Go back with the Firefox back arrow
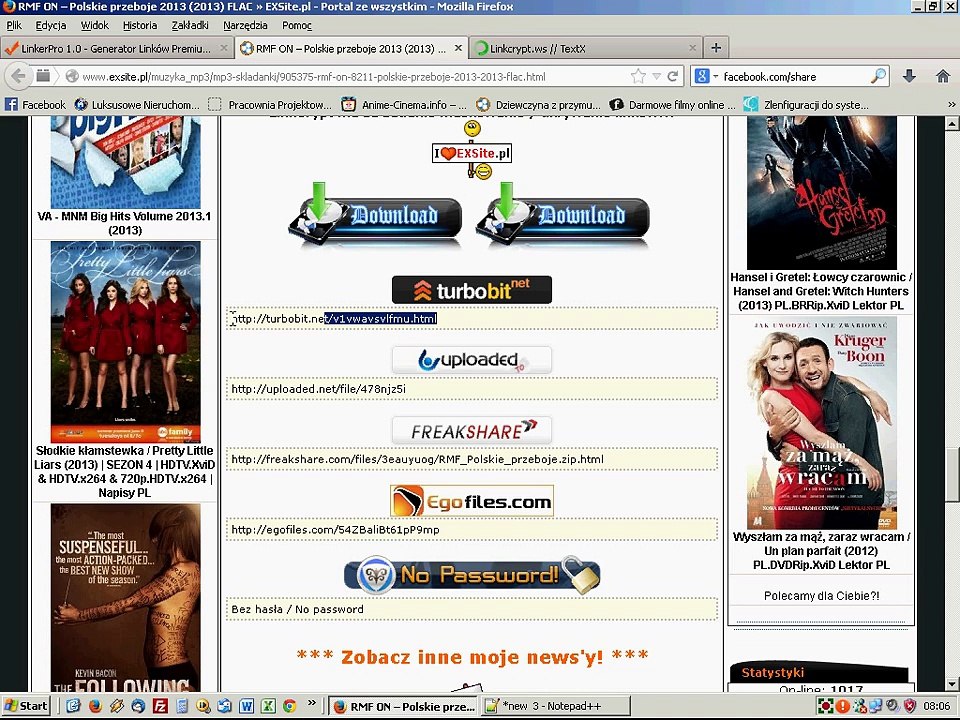 19,77
